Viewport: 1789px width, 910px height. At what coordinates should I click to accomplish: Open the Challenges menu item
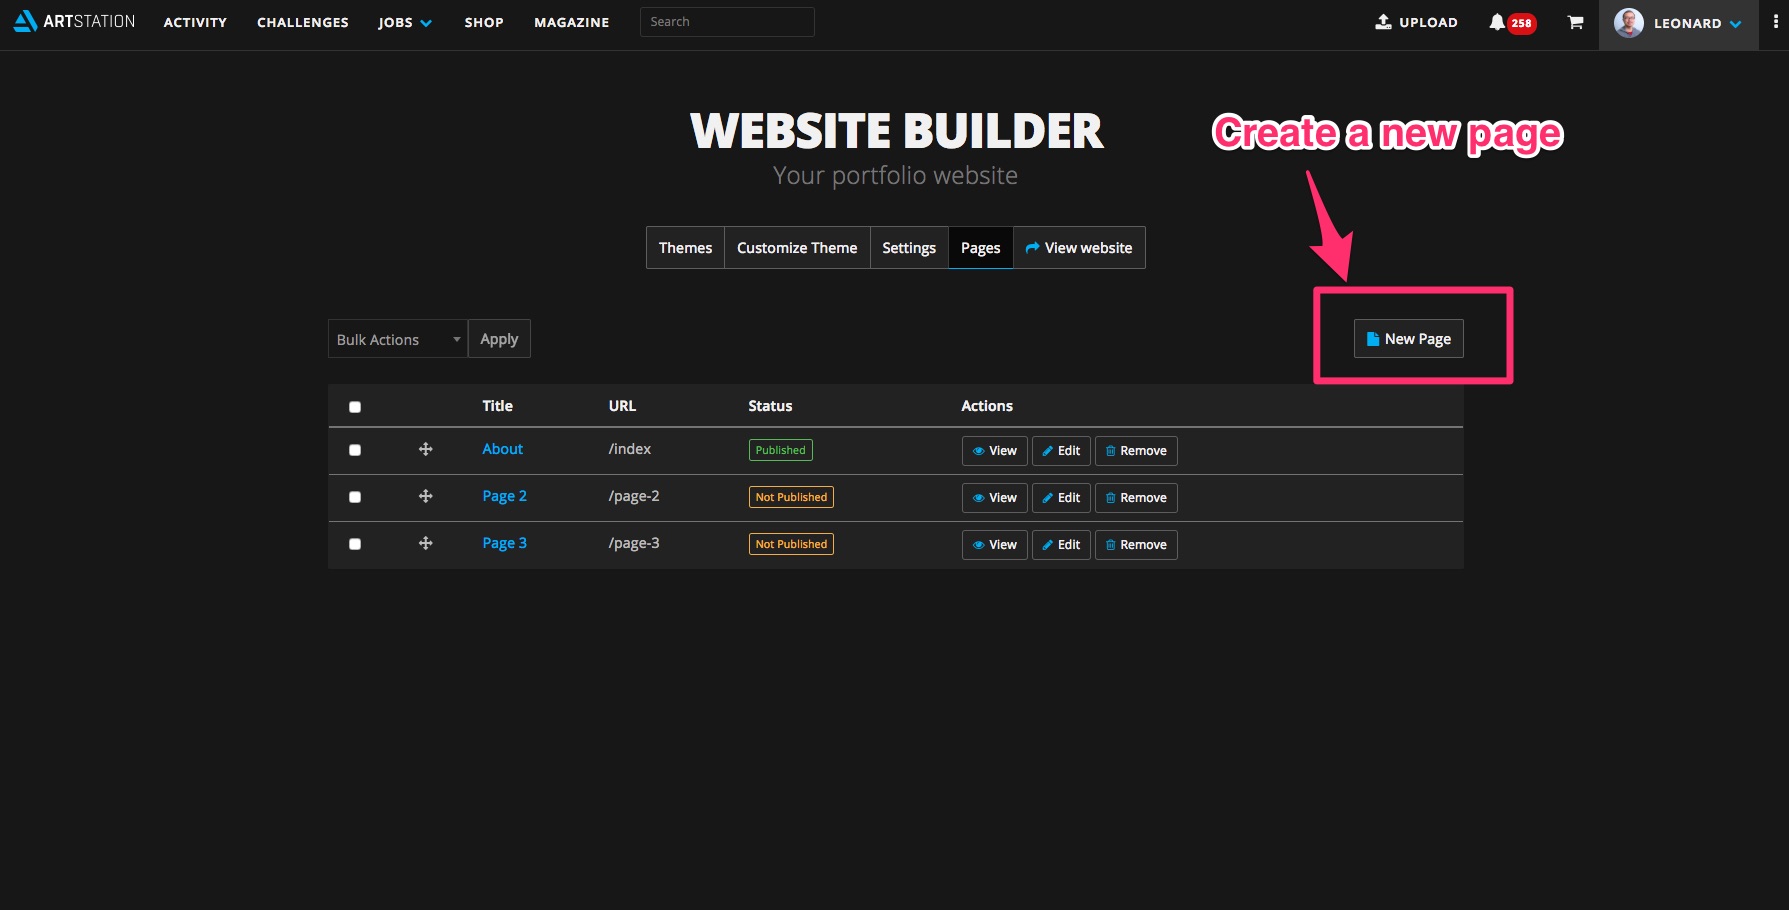[302, 22]
